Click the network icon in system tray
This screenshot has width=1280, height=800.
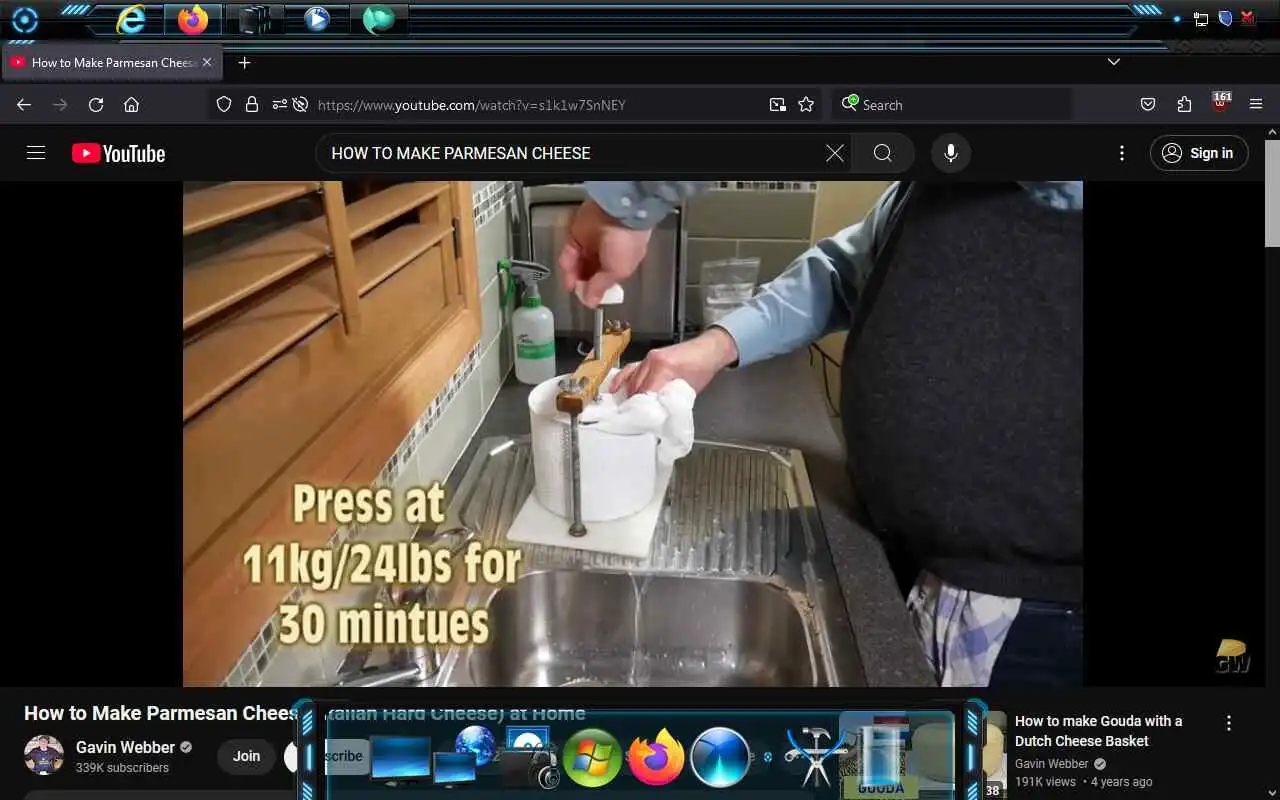click(x=1201, y=19)
